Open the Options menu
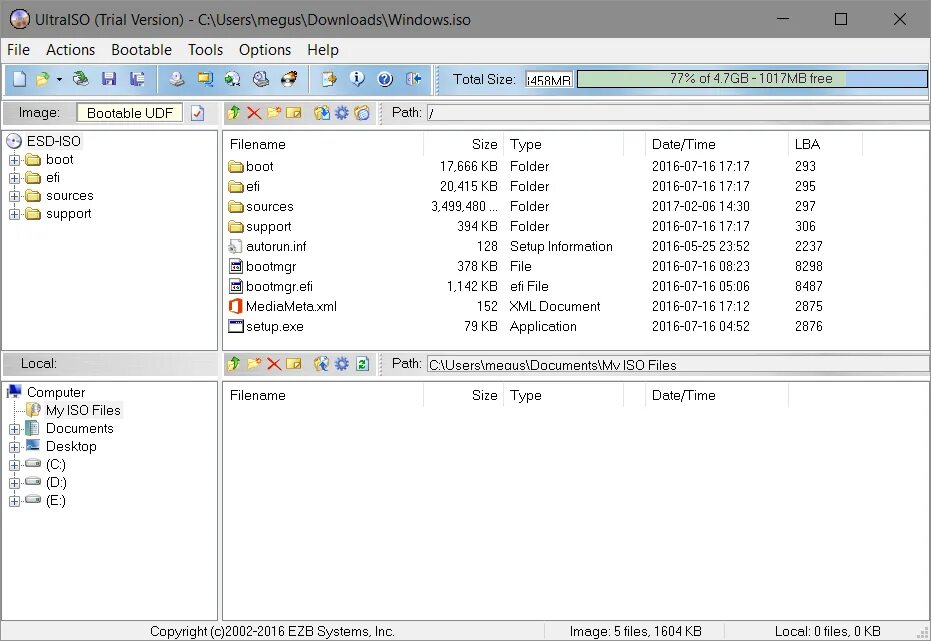 pos(265,50)
